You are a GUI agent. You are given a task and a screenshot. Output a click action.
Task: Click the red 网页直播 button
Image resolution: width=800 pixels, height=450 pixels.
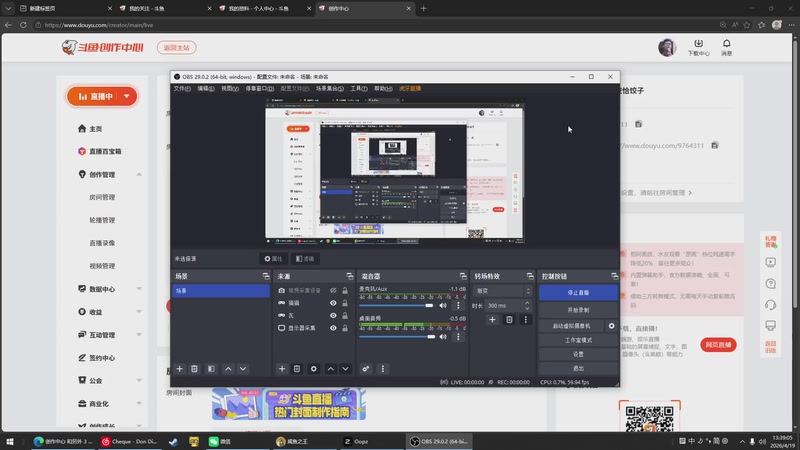pyautogui.click(x=718, y=345)
